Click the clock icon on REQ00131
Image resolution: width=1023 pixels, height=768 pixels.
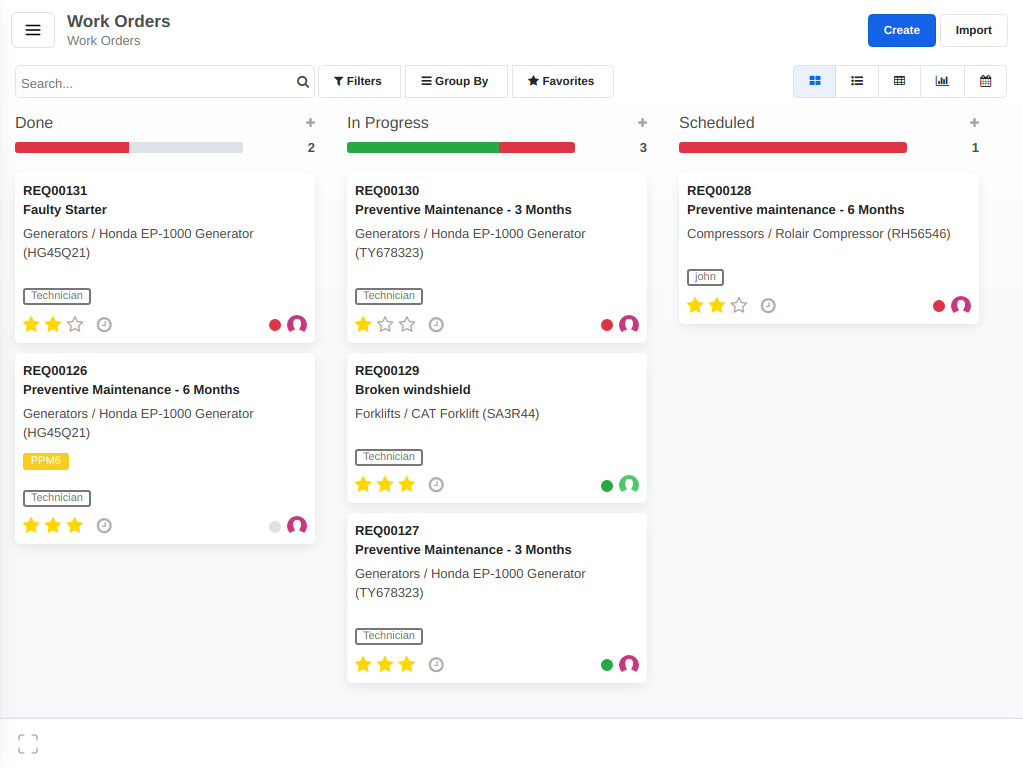pyautogui.click(x=104, y=324)
